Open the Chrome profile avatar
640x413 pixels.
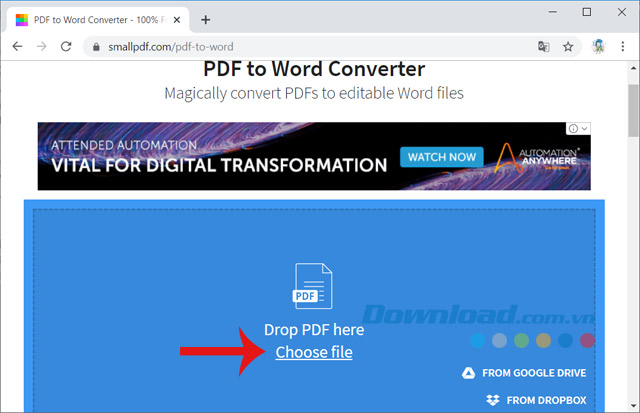click(x=598, y=46)
